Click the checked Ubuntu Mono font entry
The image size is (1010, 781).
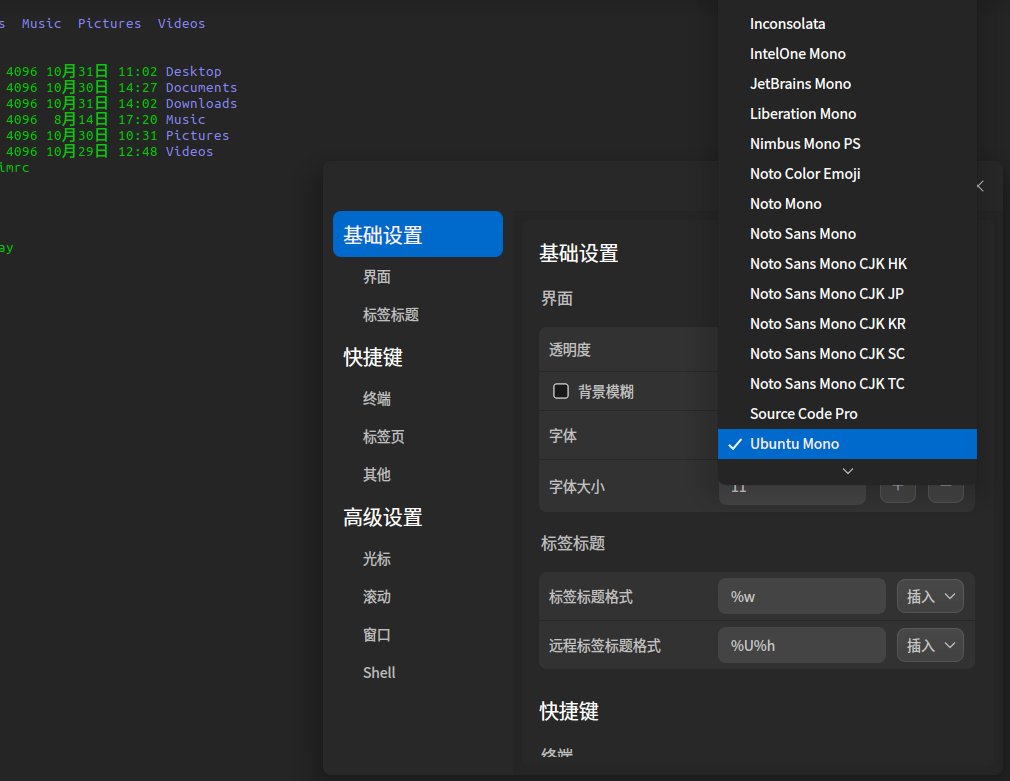point(847,444)
